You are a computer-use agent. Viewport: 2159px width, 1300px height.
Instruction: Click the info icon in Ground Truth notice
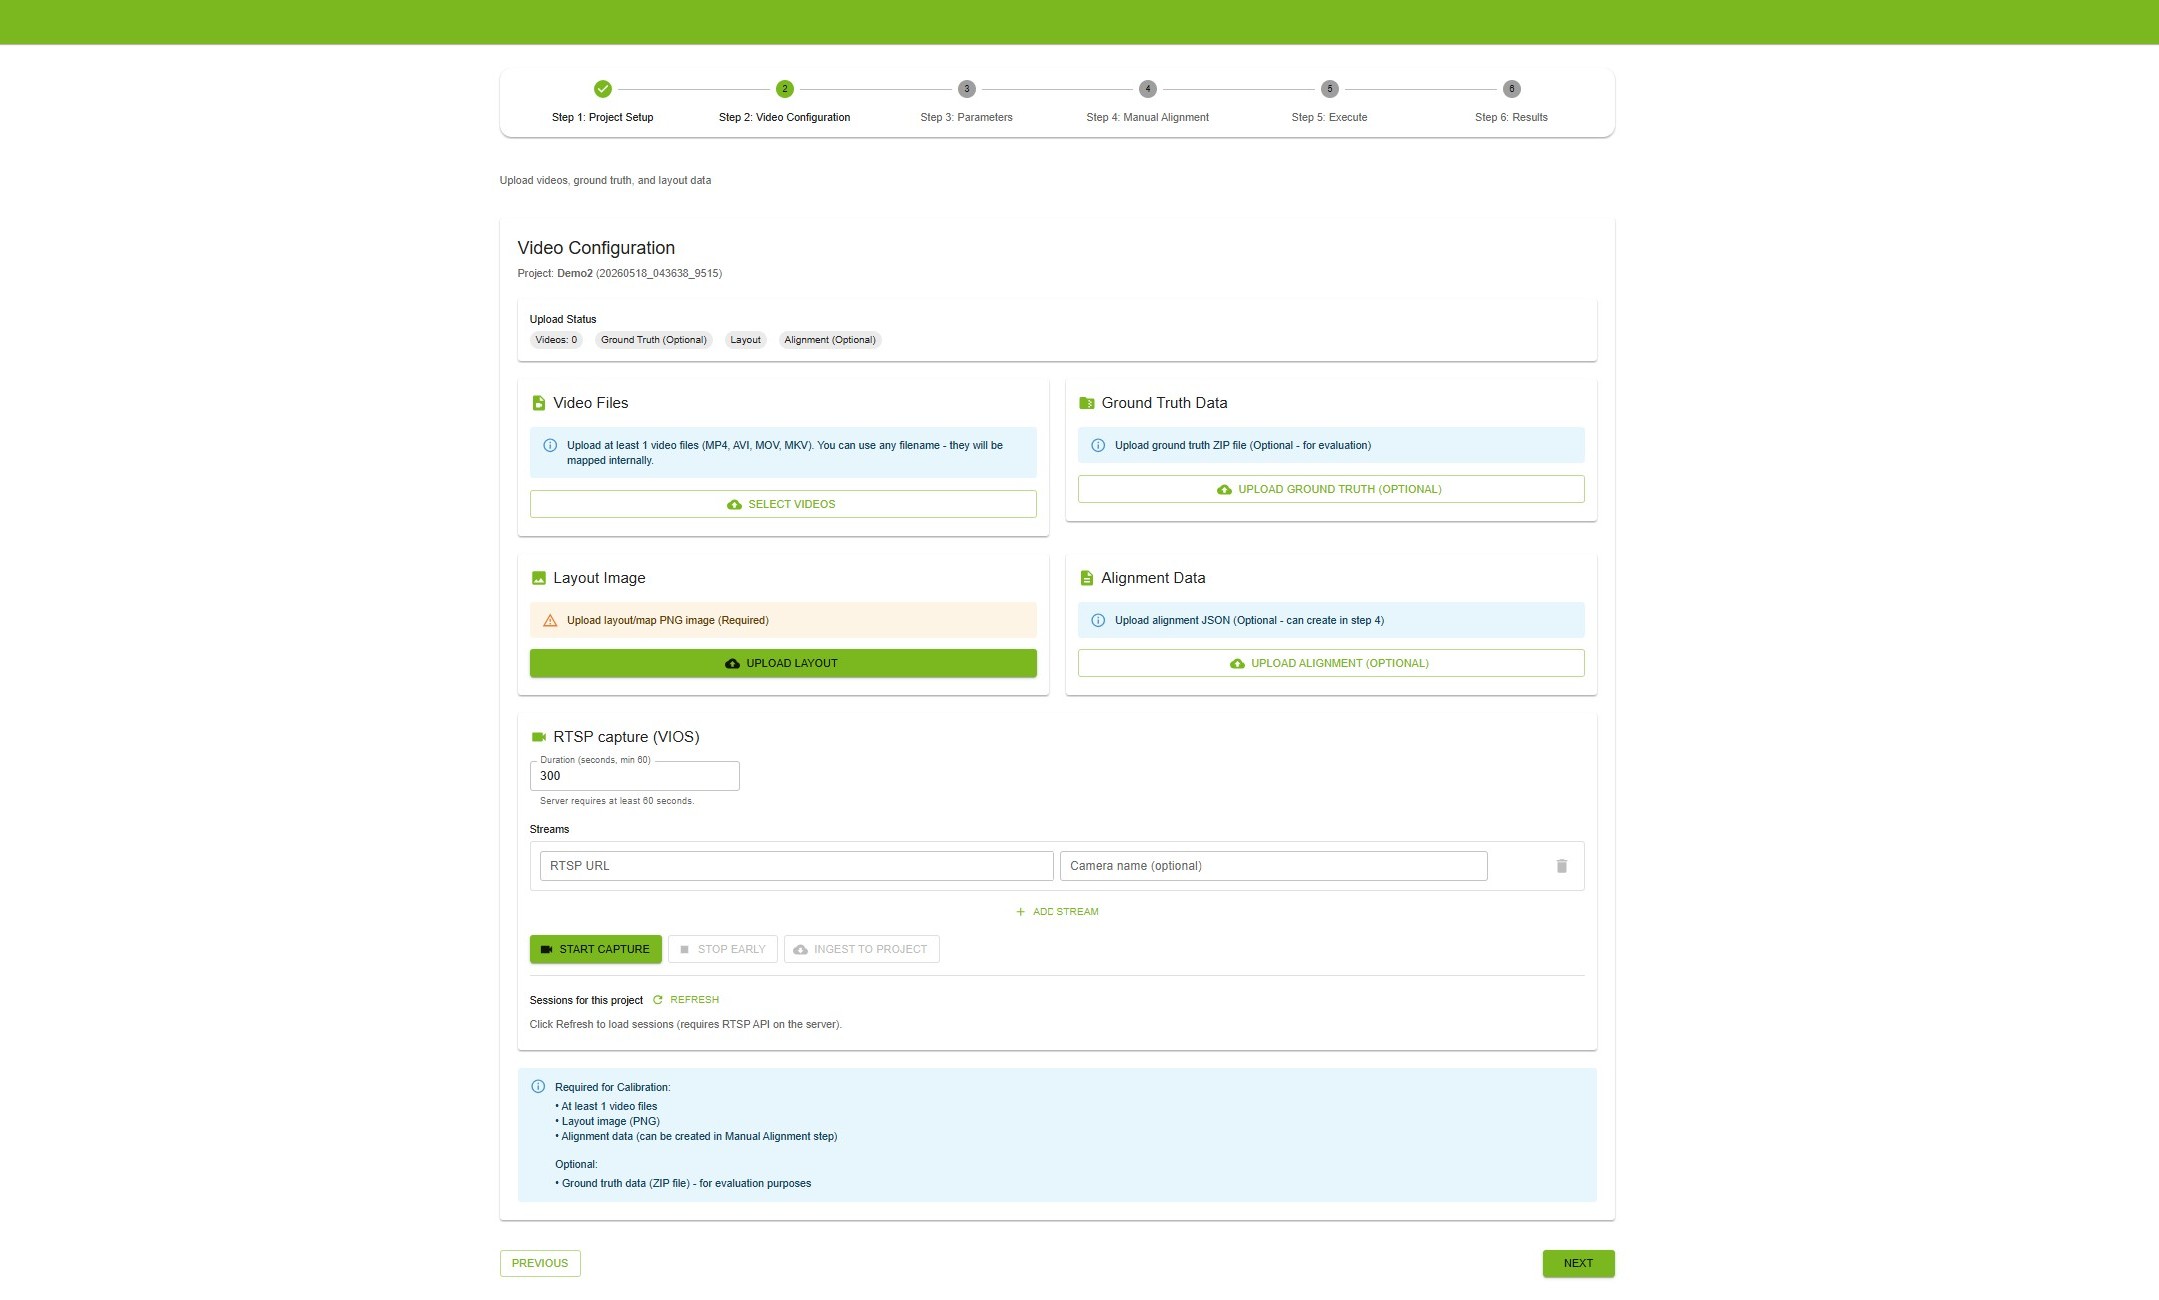[1098, 446]
